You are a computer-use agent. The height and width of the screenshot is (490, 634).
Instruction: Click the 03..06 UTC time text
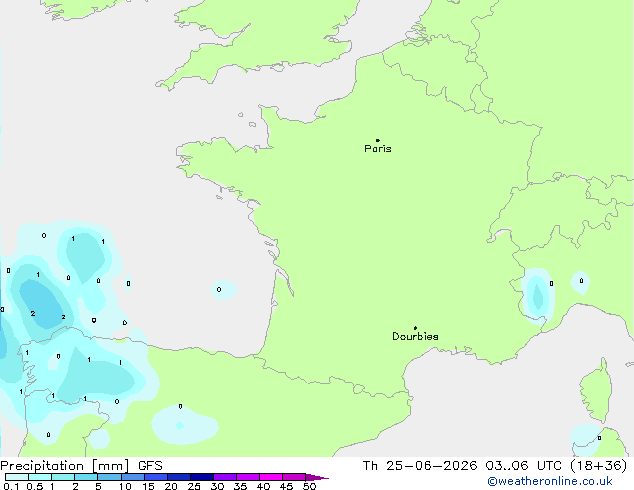pyautogui.click(x=524, y=466)
